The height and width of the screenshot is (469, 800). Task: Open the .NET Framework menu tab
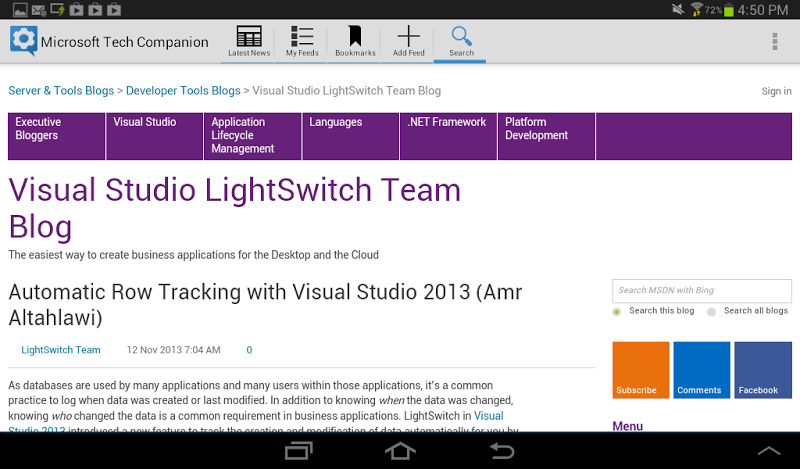pyautogui.click(x=446, y=123)
